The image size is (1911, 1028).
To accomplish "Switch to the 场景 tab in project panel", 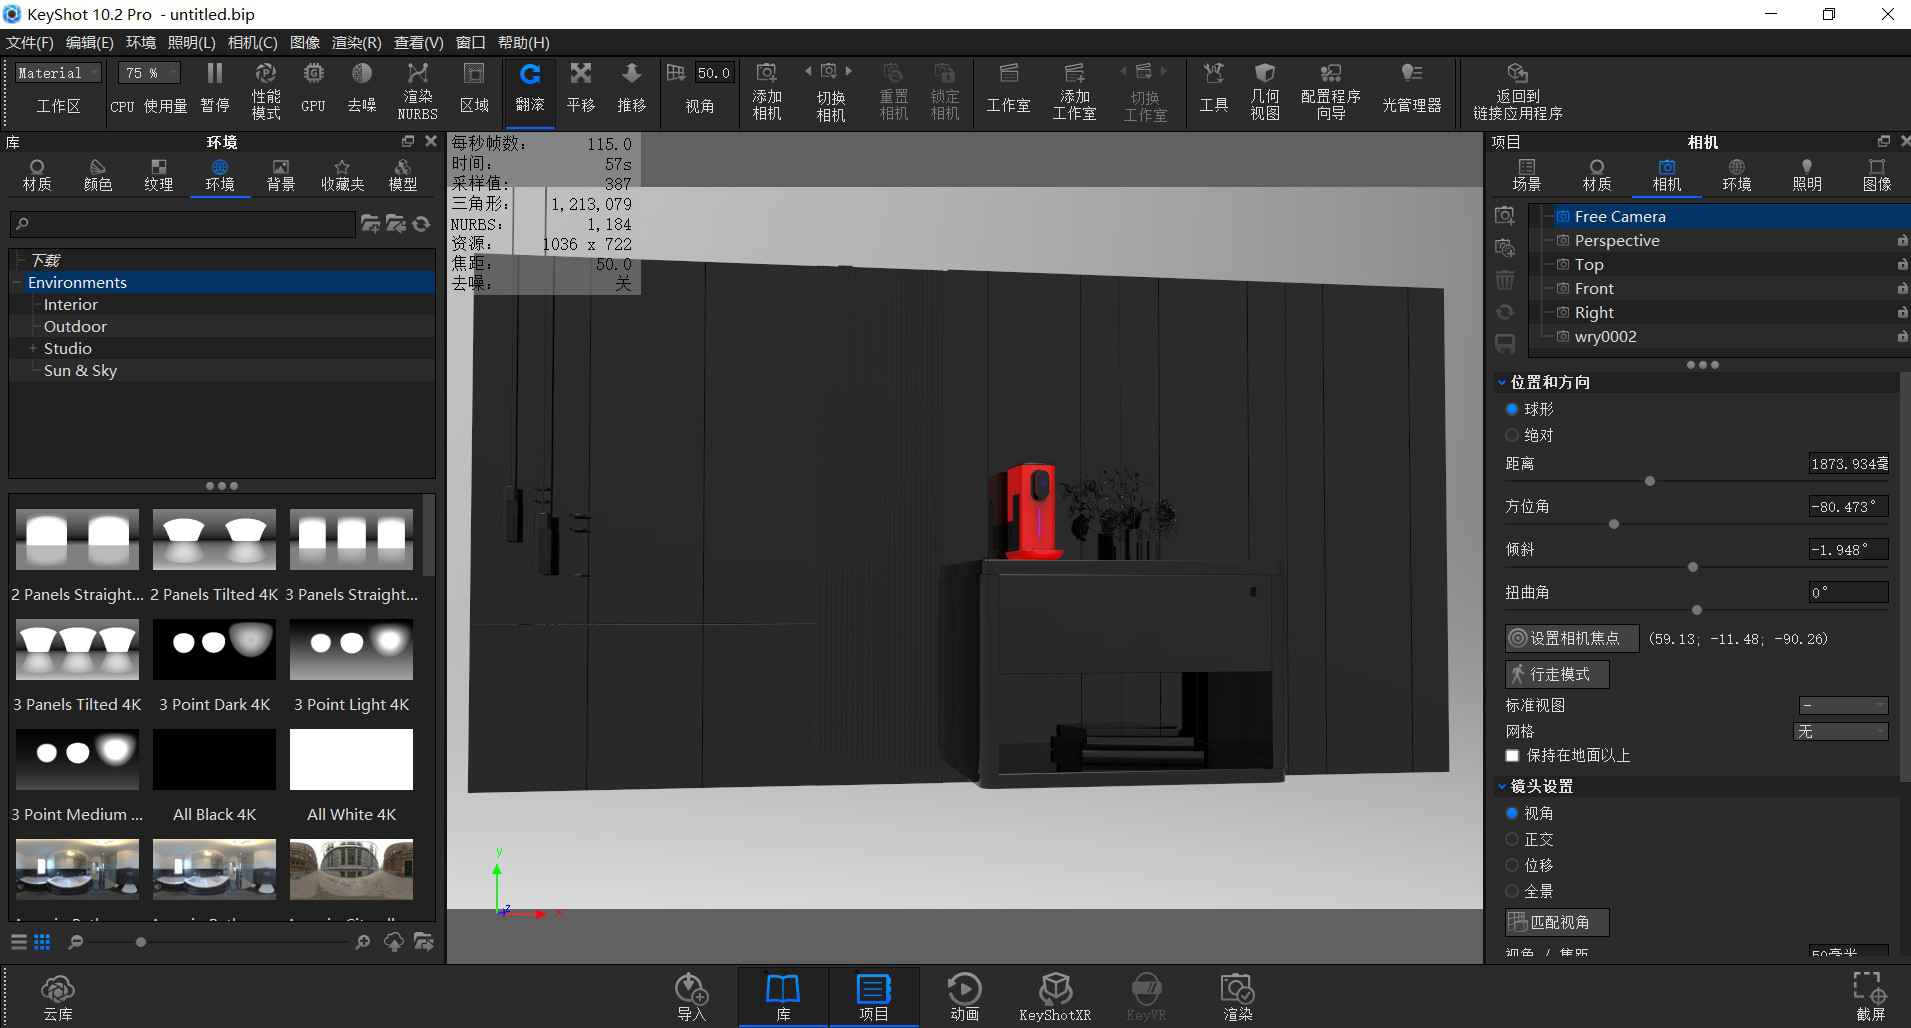I will 1529,175.
